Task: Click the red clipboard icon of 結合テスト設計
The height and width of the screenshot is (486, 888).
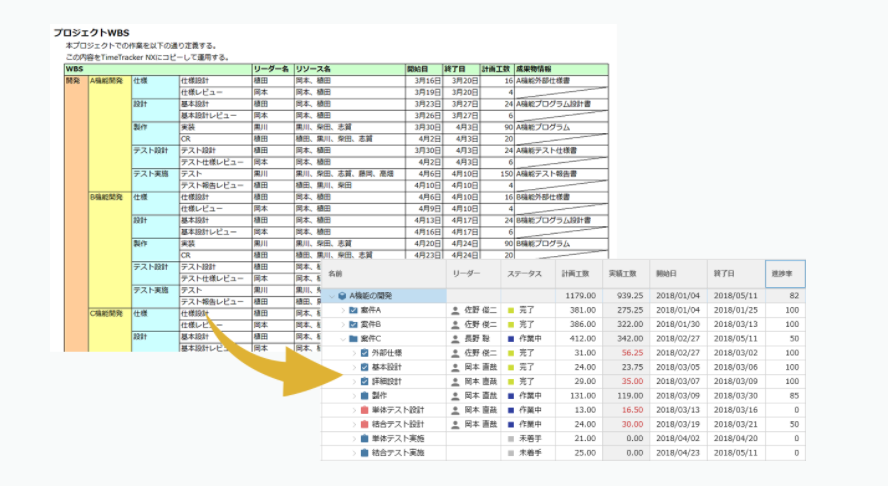Action: tap(365, 424)
